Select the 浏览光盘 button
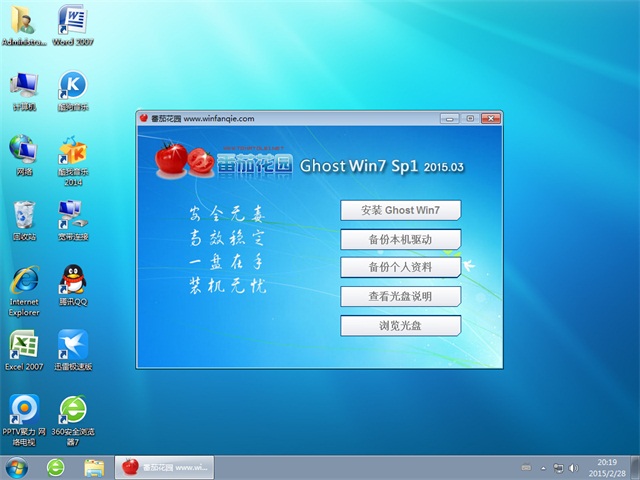 pyautogui.click(x=400, y=325)
